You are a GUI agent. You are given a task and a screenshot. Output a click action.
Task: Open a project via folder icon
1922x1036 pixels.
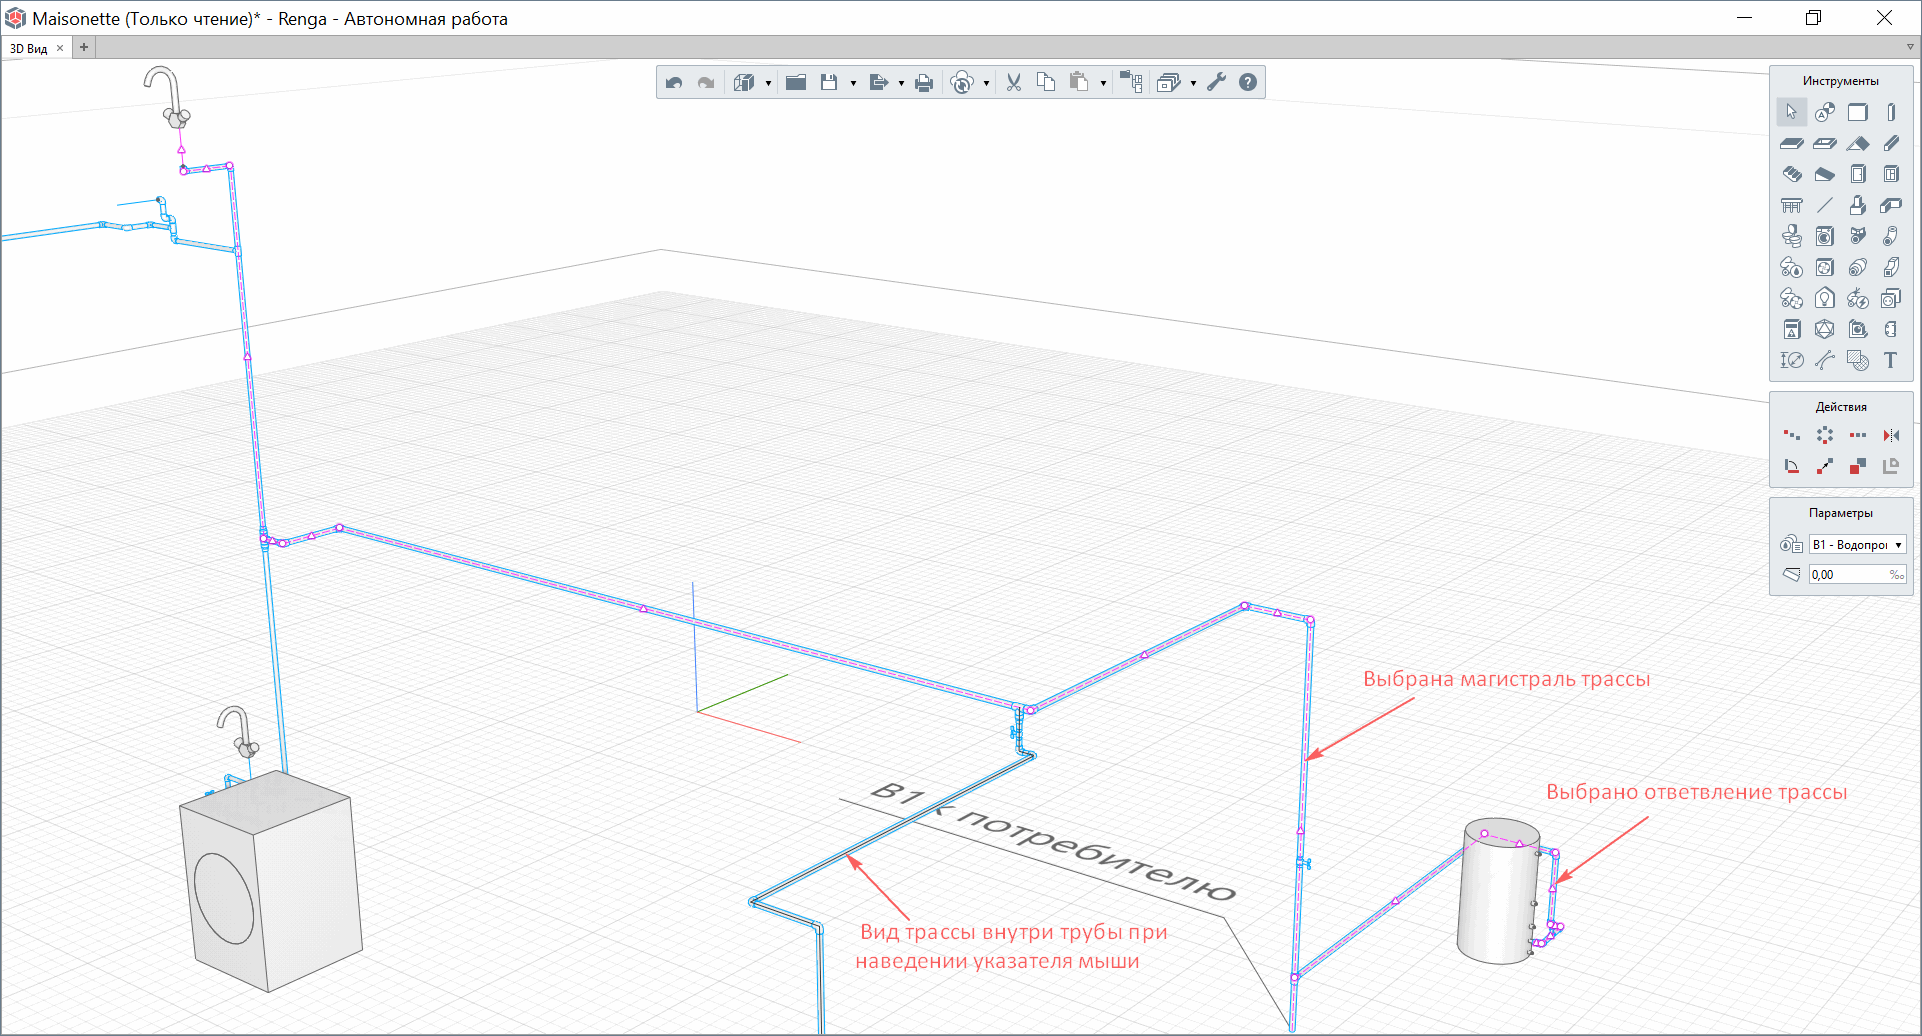[796, 83]
